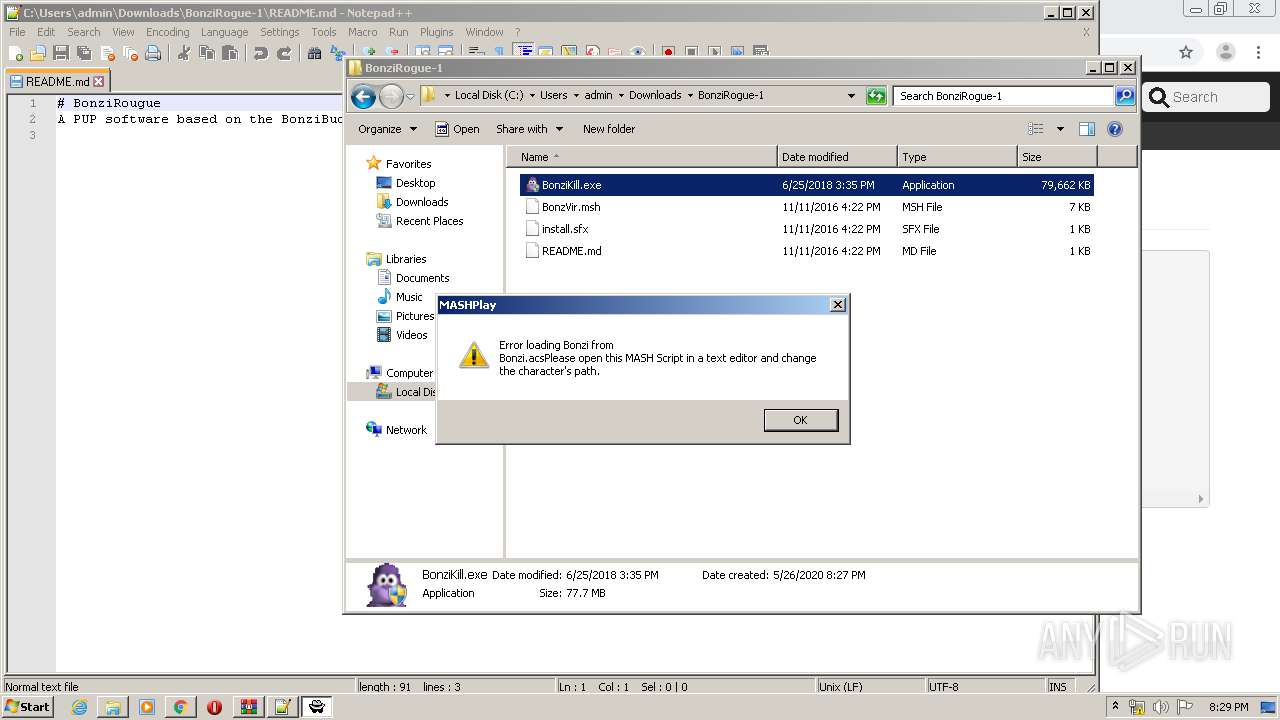Click the Print icon in Notepad++ toolbar
The width and height of the screenshot is (1280, 720).
point(153,53)
